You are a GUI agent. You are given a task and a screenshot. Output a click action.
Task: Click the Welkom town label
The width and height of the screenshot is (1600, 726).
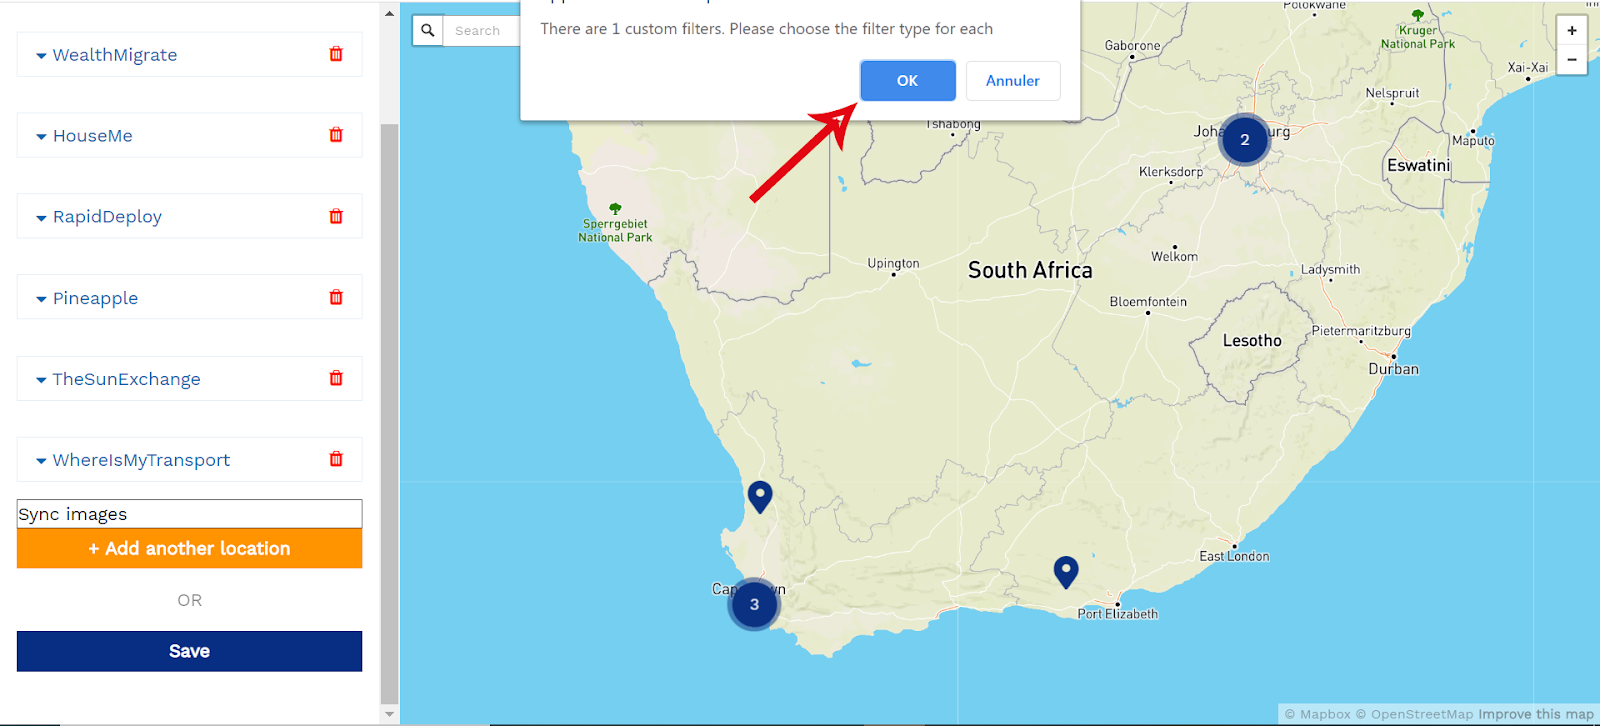1174,257
